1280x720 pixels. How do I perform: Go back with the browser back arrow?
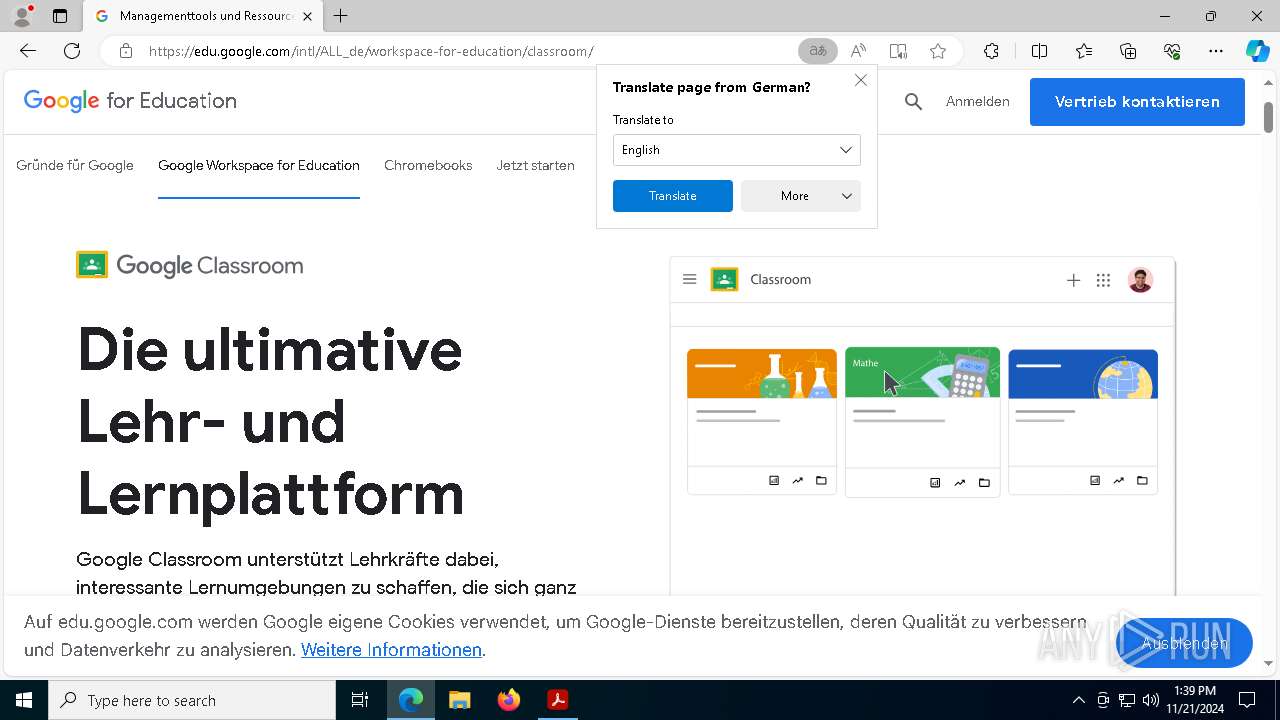coord(28,51)
